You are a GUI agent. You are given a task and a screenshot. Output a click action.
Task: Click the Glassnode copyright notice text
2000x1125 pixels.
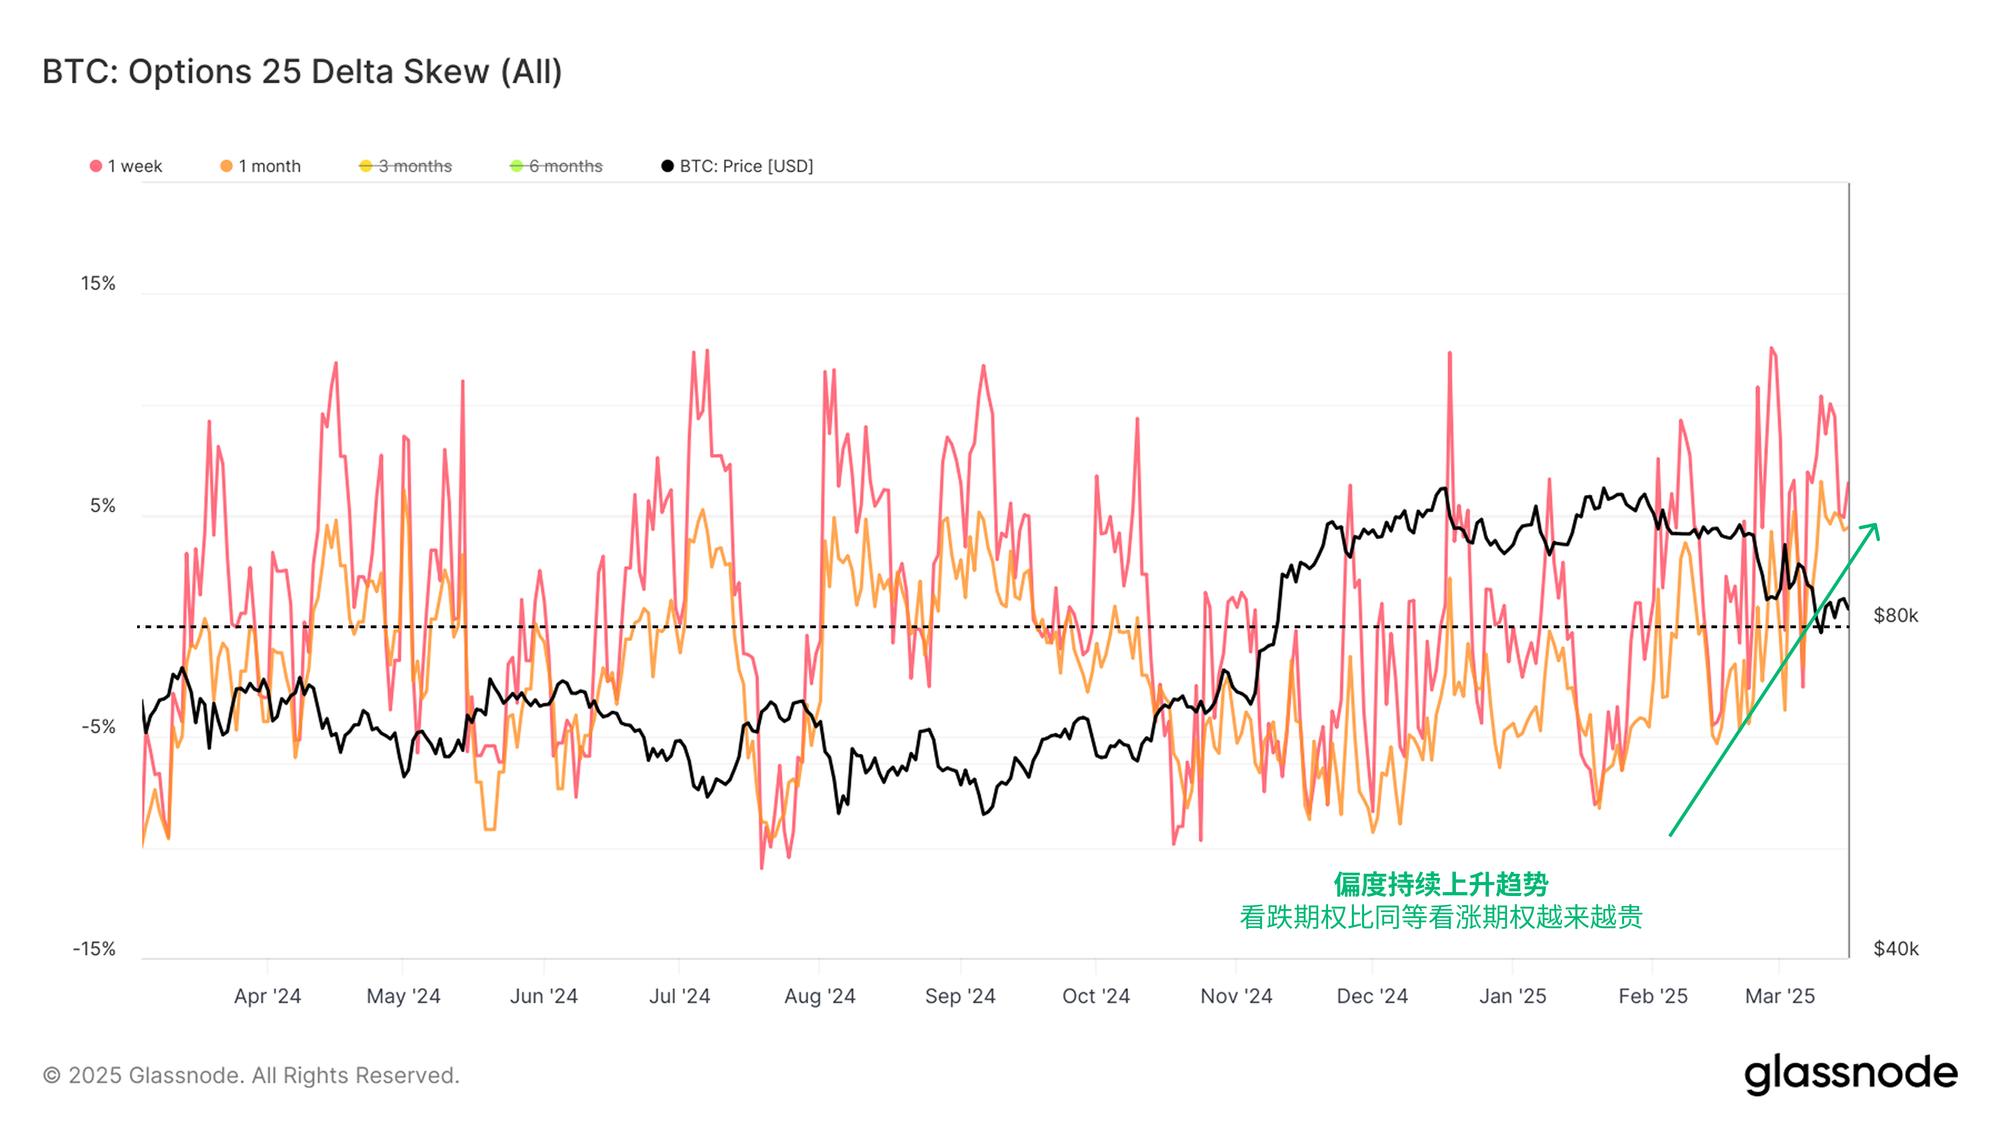[251, 1075]
